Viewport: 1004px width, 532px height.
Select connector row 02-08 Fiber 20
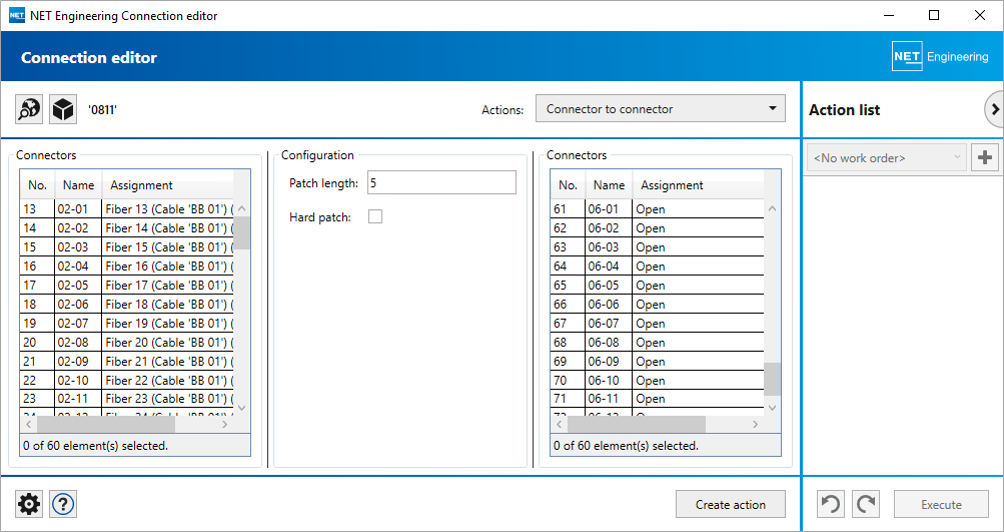(127, 342)
